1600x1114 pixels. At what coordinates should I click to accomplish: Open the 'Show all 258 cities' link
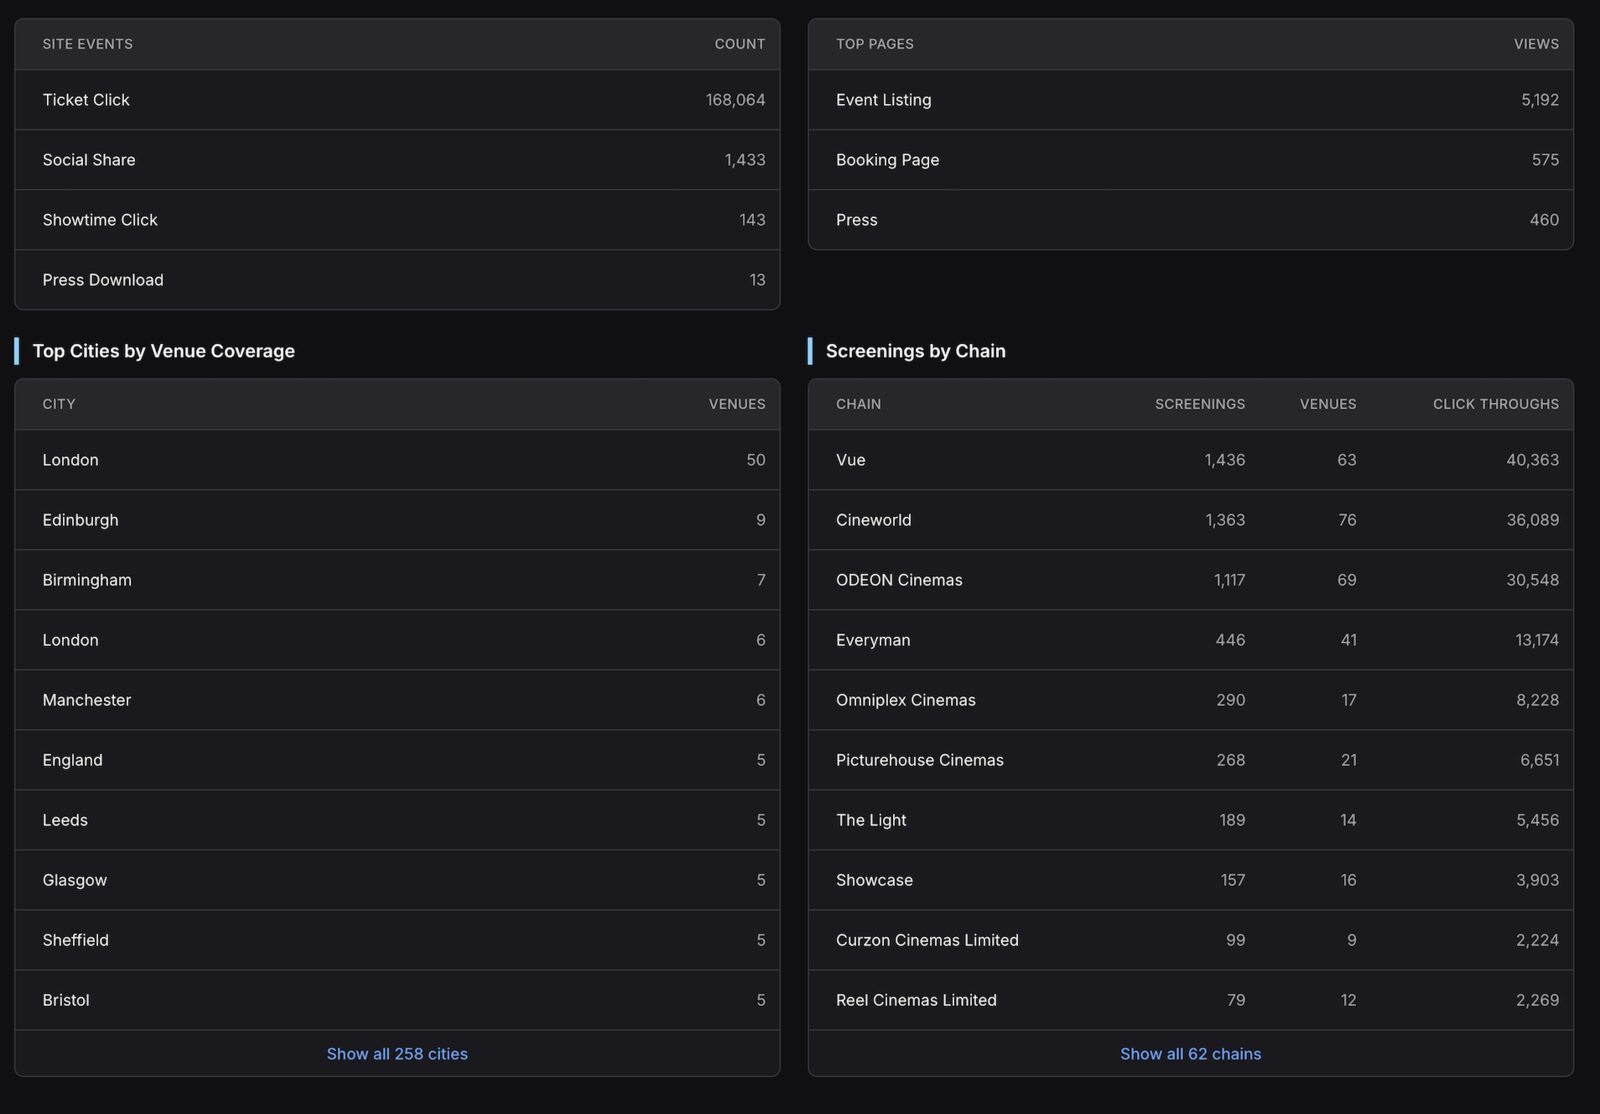[397, 1054]
